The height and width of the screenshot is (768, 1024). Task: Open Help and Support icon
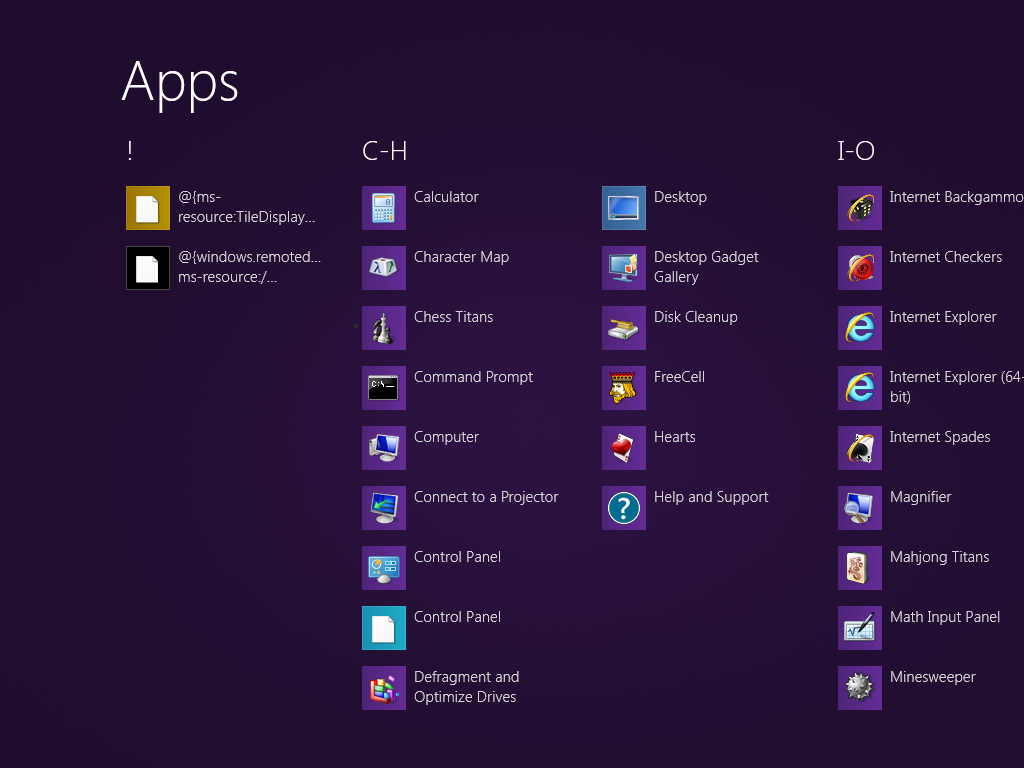click(624, 508)
